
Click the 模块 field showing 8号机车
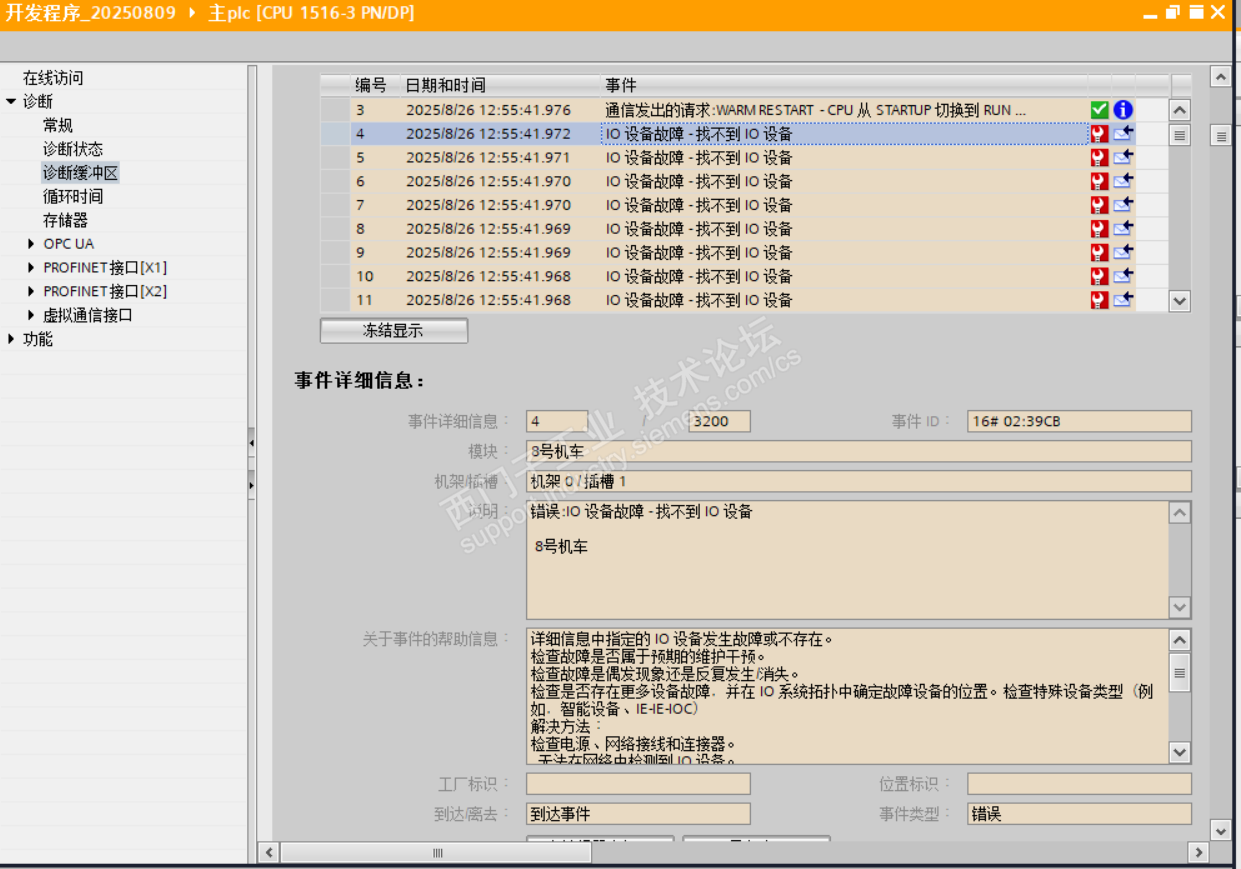(x=859, y=451)
